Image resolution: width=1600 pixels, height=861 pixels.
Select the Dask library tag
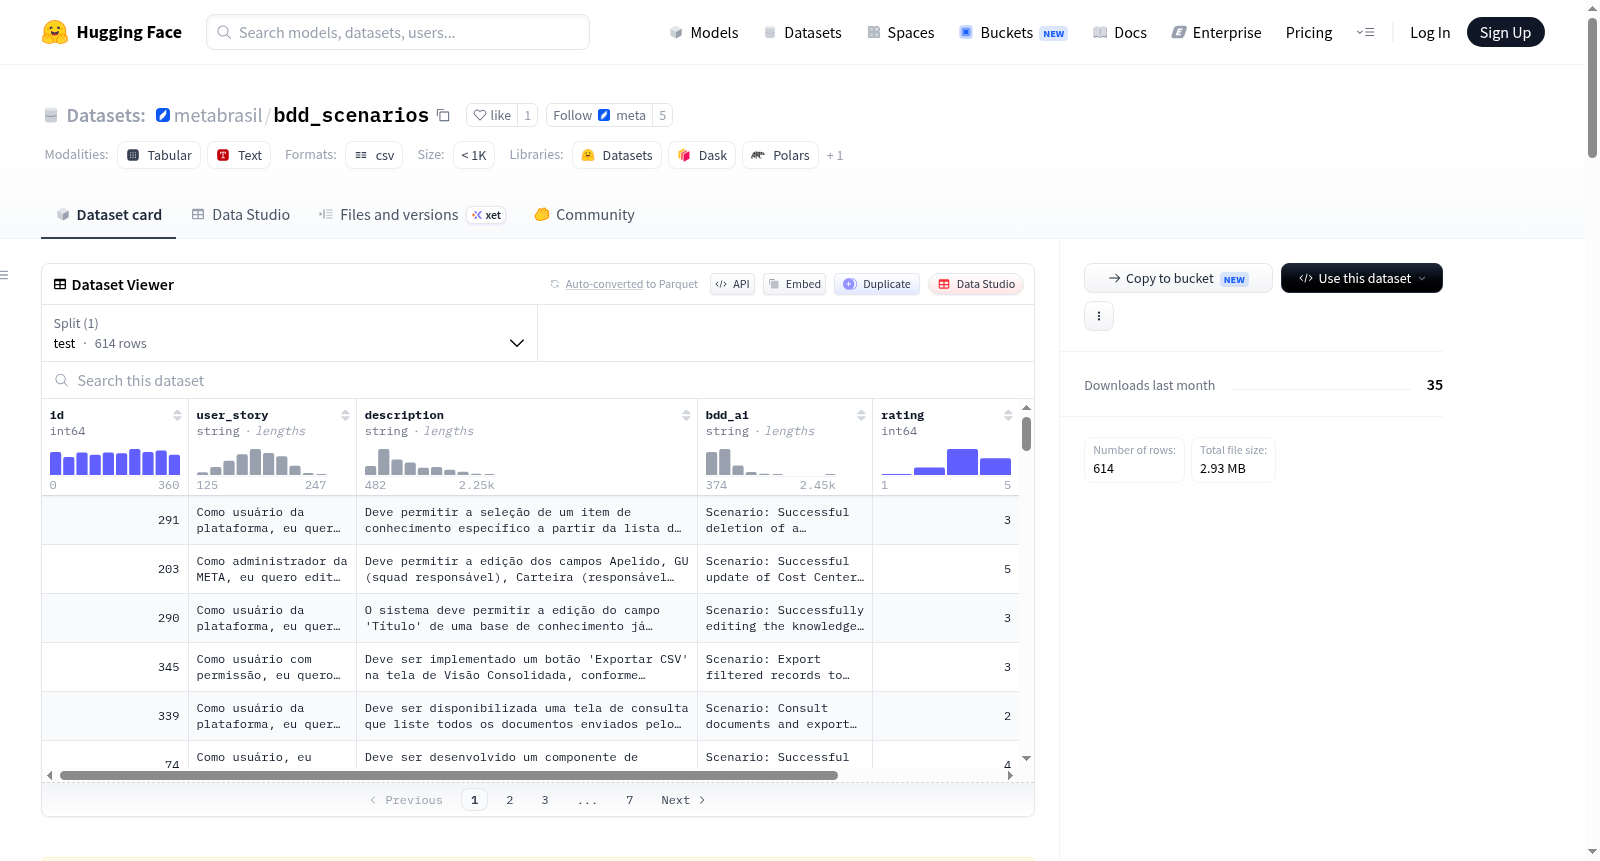702,155
